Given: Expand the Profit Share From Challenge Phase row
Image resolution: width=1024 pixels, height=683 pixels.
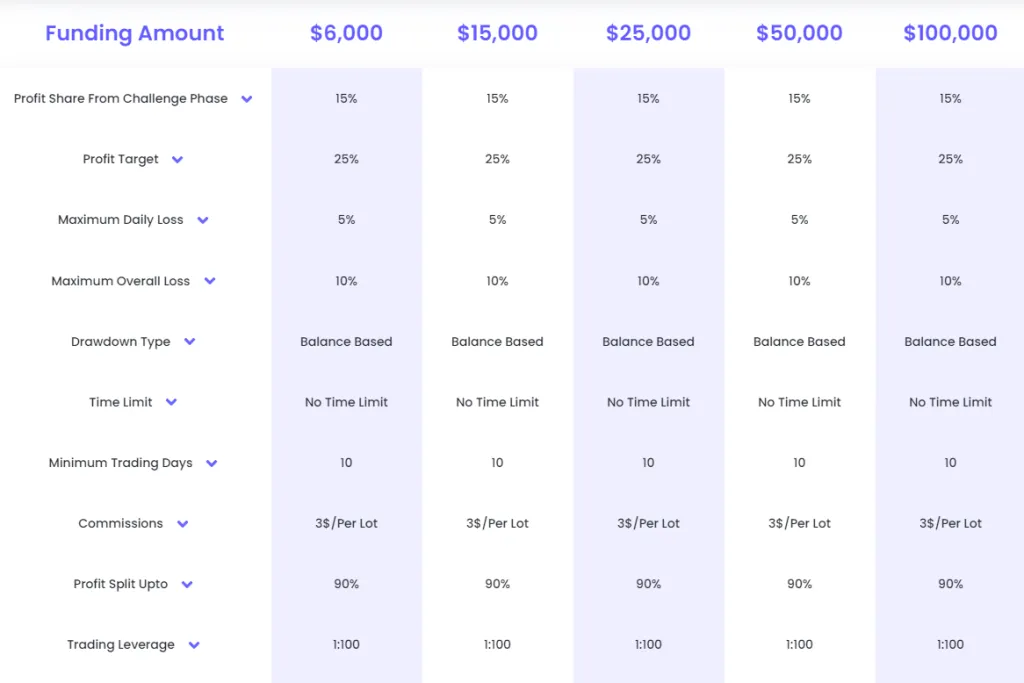Looking at the screenshot, I should click(x=245, y=99).
